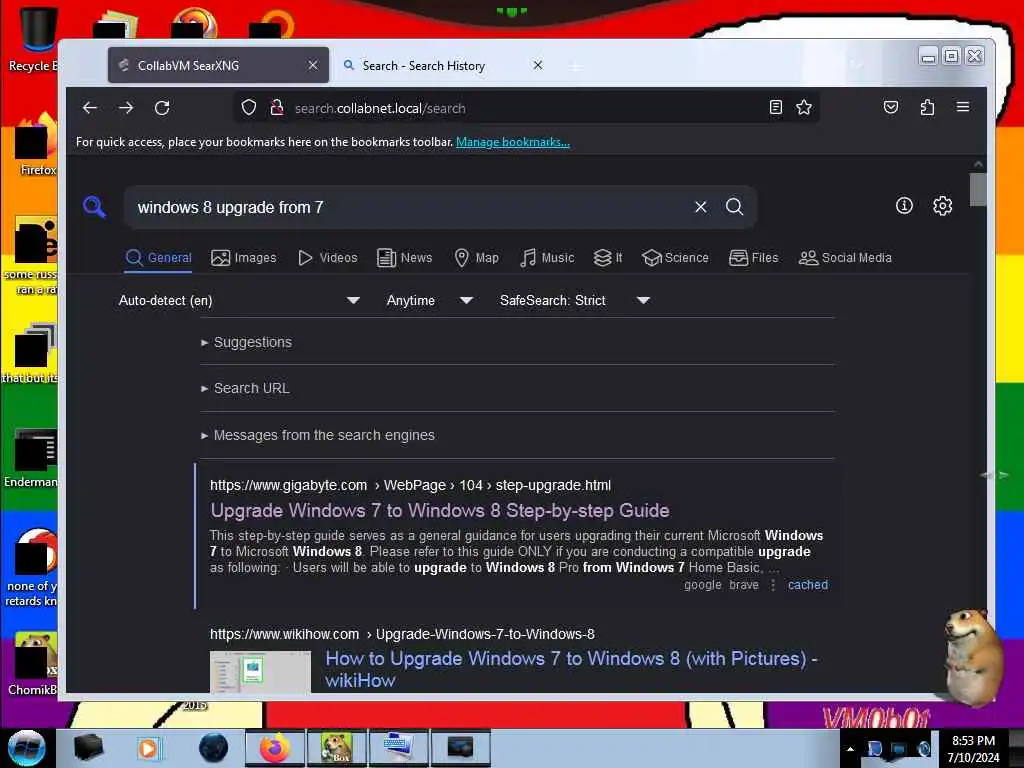Switch to the Search History tab
The image size is (1024, 768).
pos(443,65)
